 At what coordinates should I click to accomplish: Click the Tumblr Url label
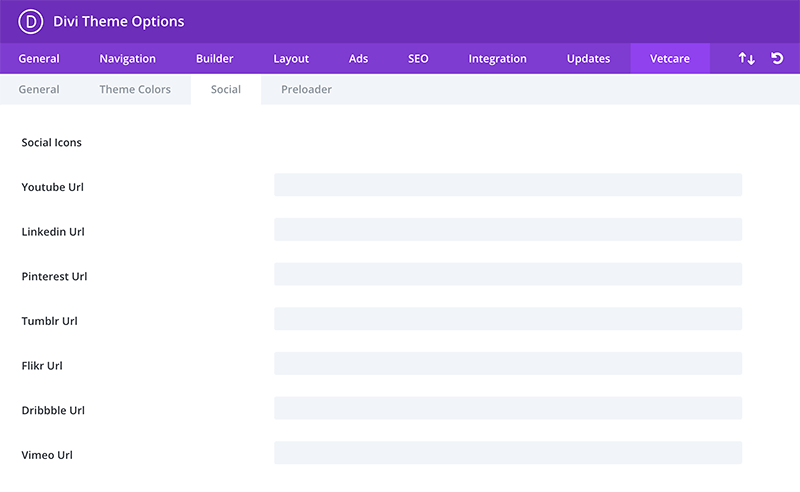click(x=49, y=321)
